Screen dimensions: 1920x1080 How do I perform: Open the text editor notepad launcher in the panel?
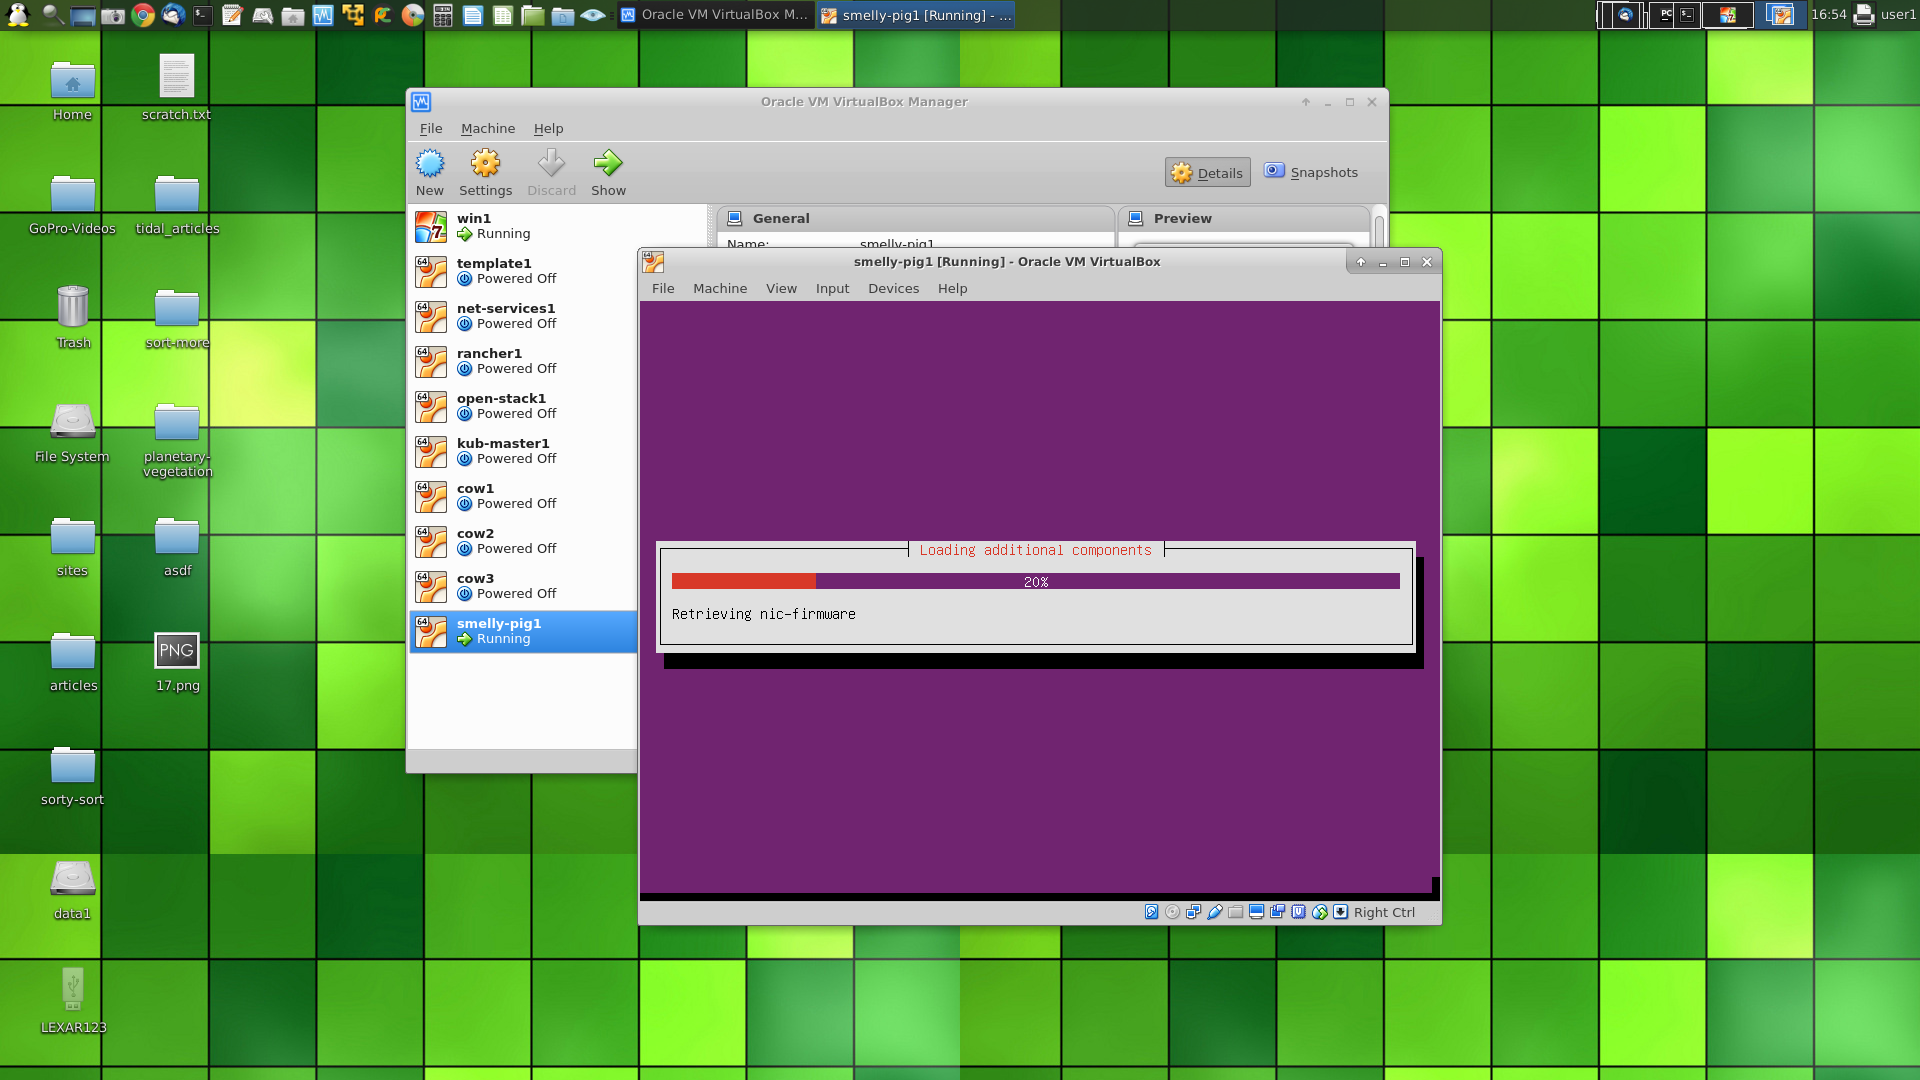tap(233, 15)
